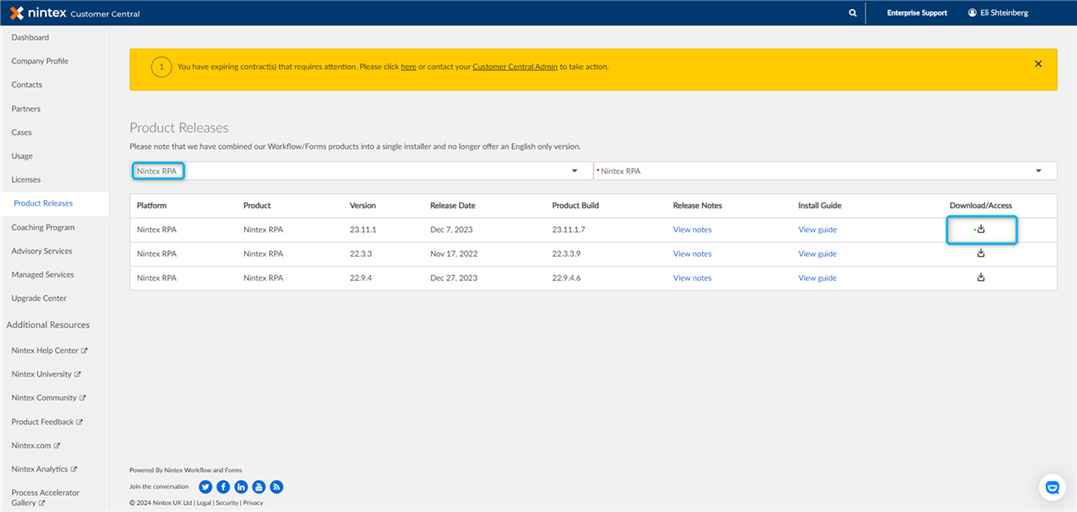This screenshot has width=1077, height=512.
Task: Open the Twitter social icon in footer
Action: pyautogui.click(x=206, y=487)
